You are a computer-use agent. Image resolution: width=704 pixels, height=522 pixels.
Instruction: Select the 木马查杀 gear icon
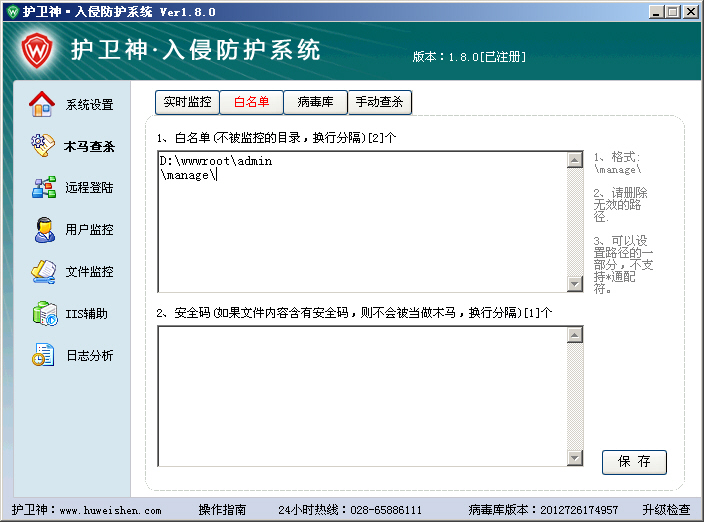pos(43,145)
